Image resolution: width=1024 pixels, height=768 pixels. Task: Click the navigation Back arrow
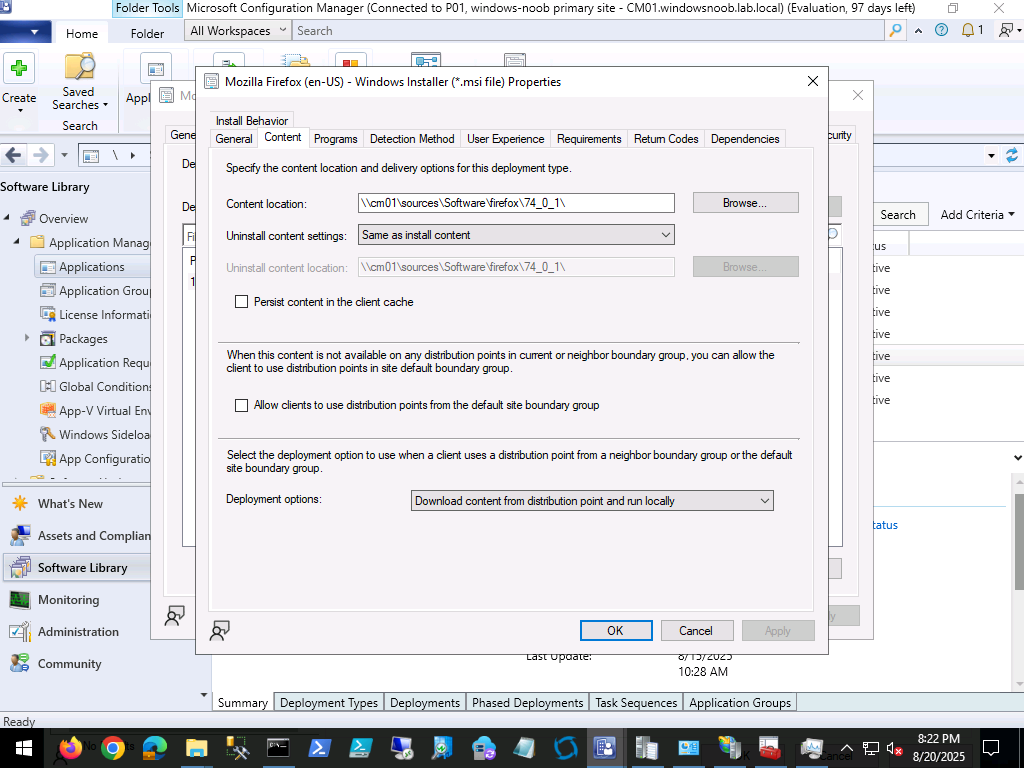click(14, 155)
